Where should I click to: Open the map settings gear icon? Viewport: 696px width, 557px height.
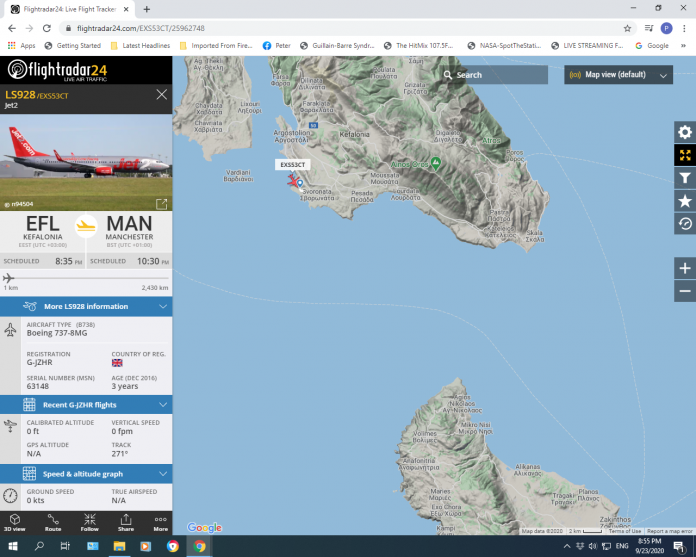click(x=685, y=132)
